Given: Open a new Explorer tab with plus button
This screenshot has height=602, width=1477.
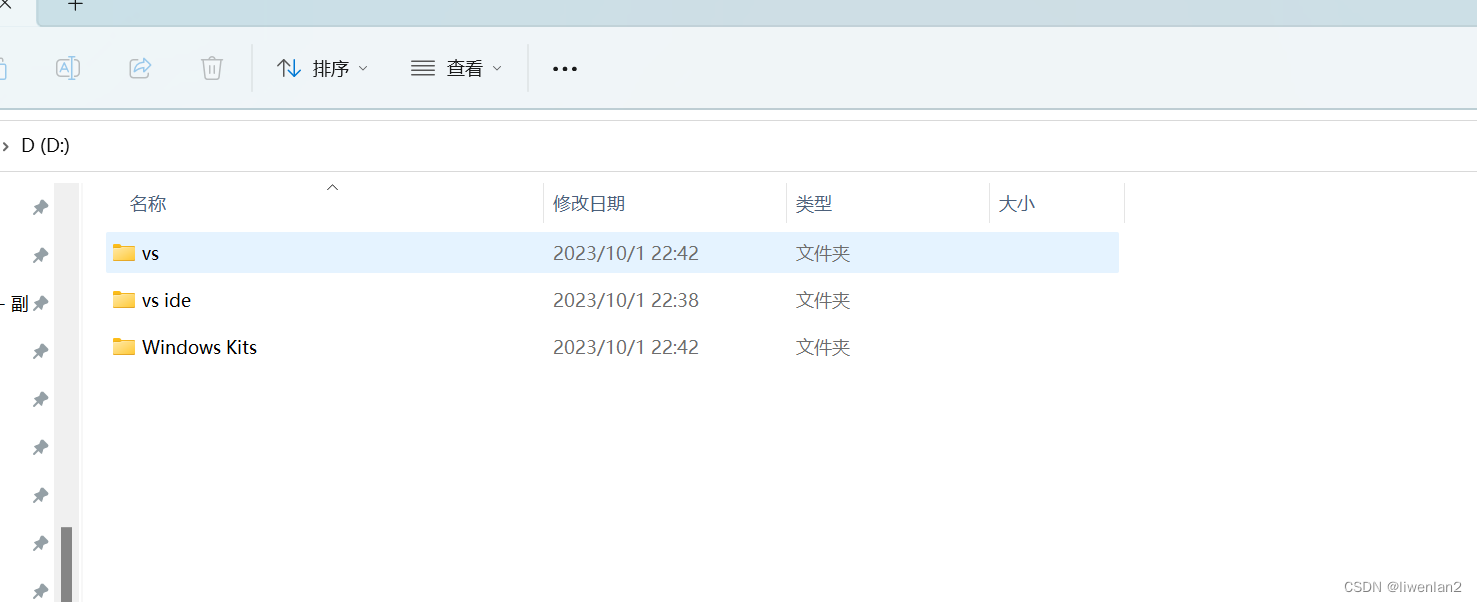Looking at the screenshot, I should [x=75, y=6].
